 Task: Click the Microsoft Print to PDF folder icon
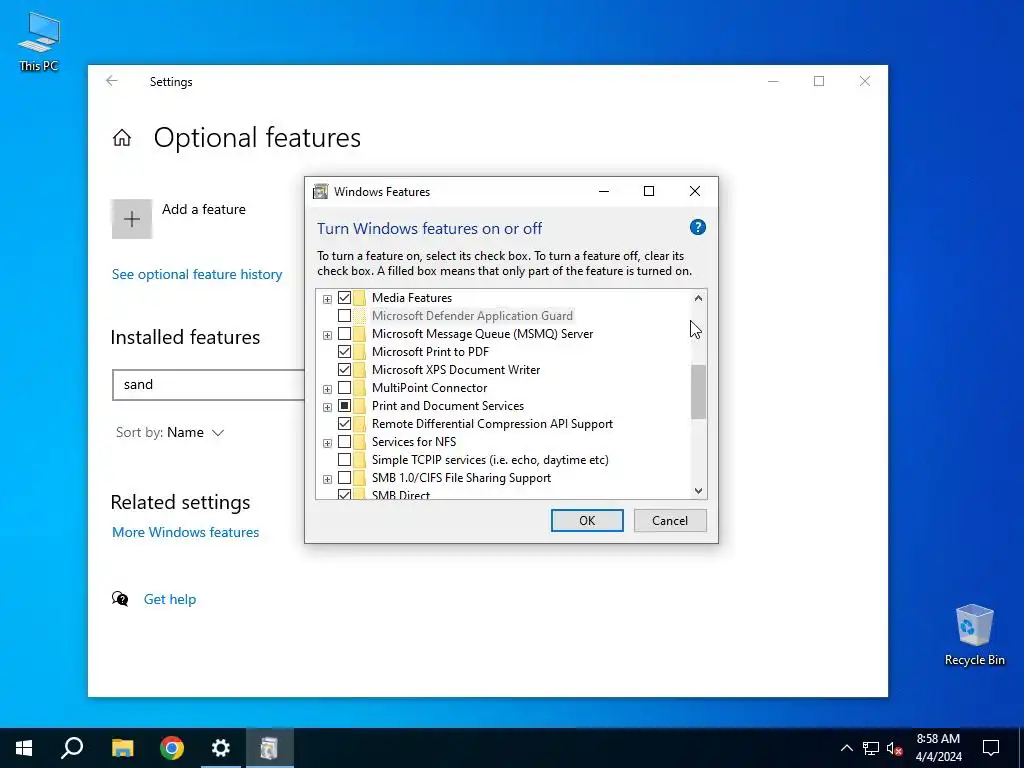360,352
